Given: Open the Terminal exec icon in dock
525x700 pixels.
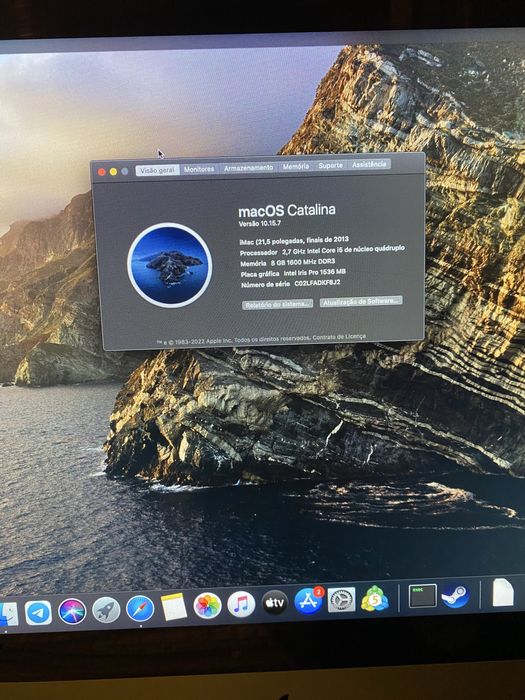Looking at the screenshot, I should (x=422, y=596).
